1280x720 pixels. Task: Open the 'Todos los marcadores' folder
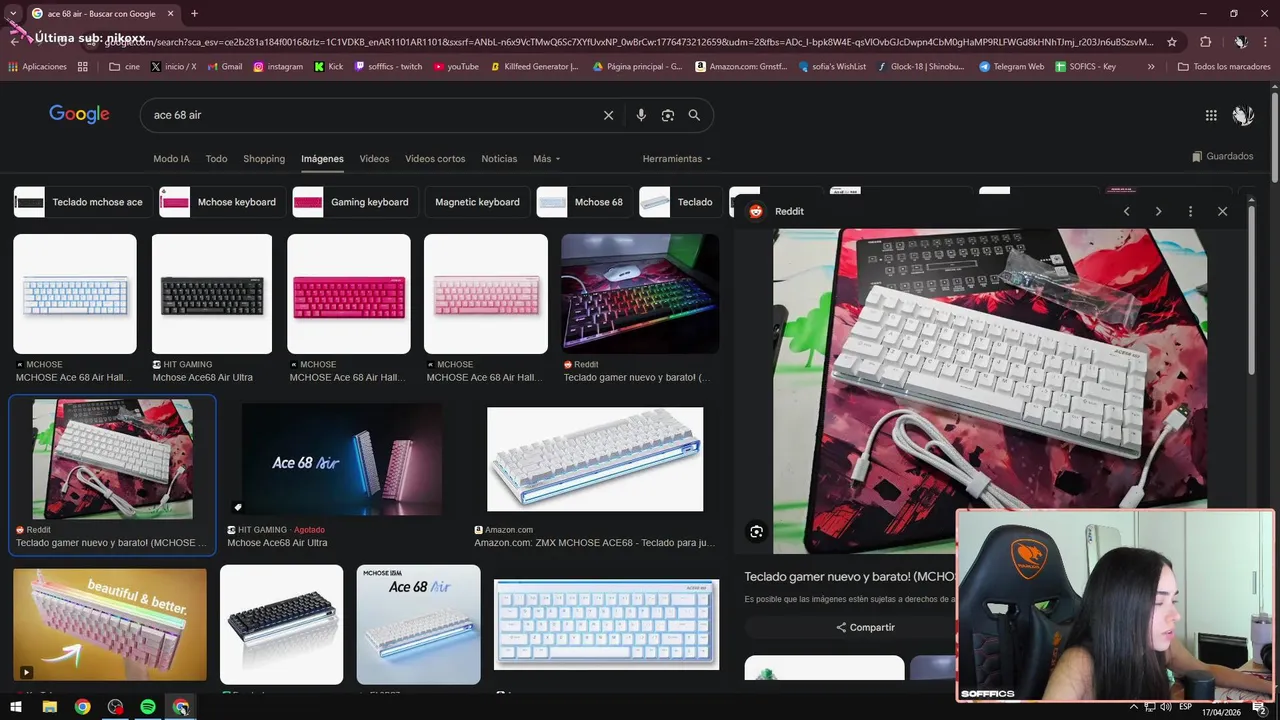point(1224,67)
